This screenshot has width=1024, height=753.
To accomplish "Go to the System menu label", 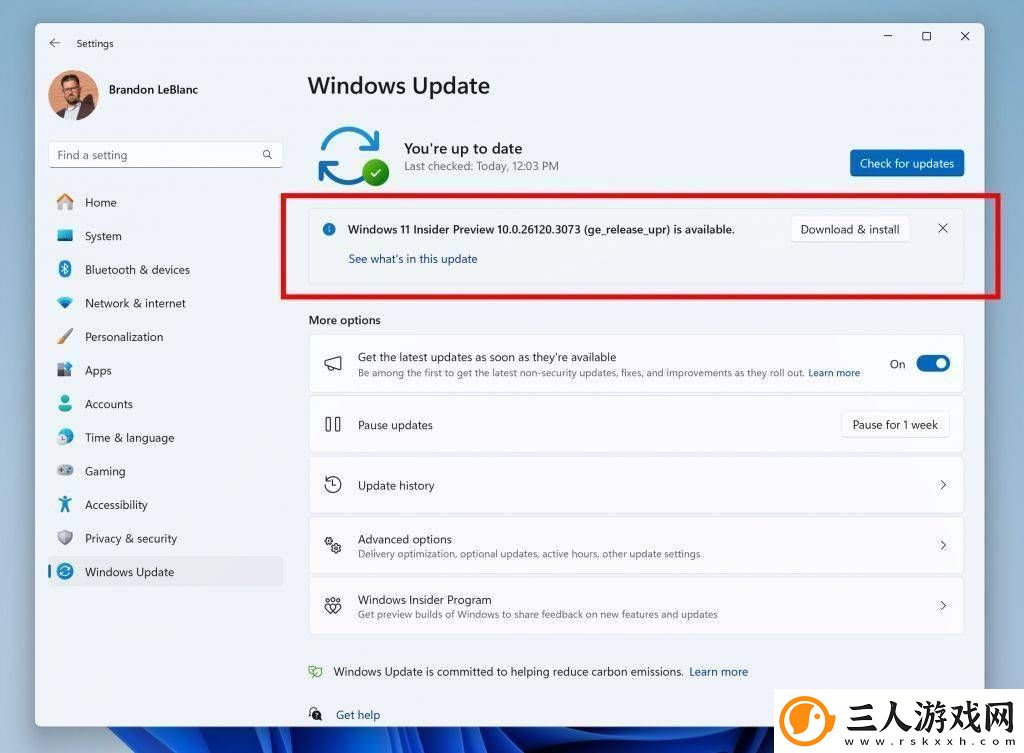I will coord(103,236).
